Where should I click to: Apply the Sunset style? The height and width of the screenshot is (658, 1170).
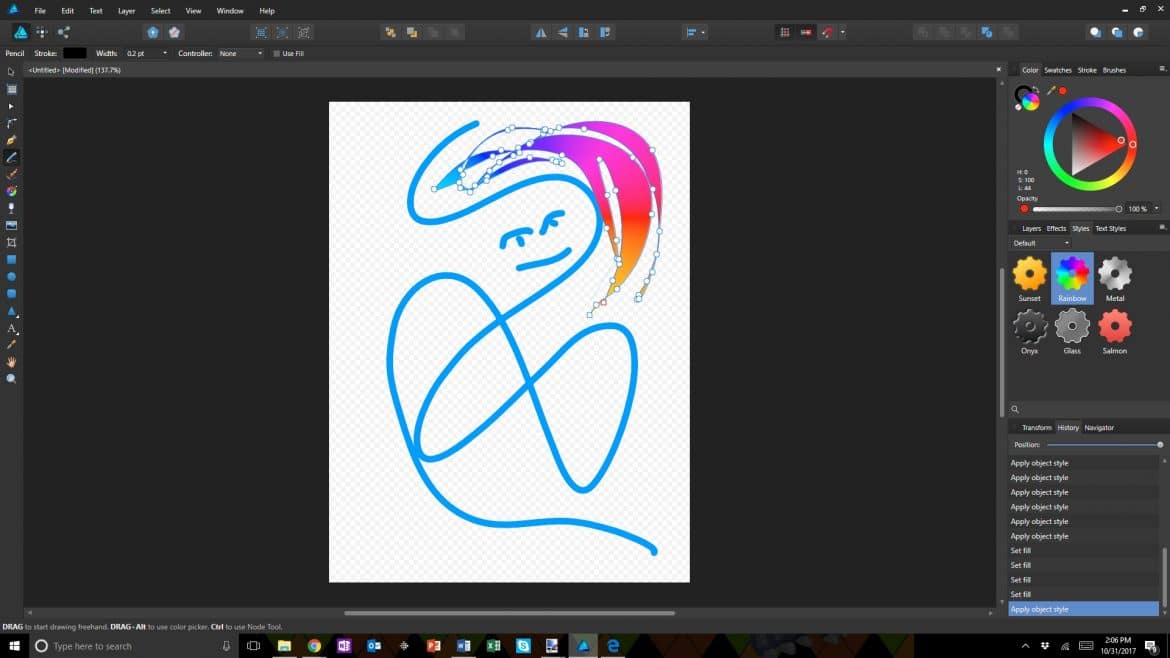[x=1029, y=273]
